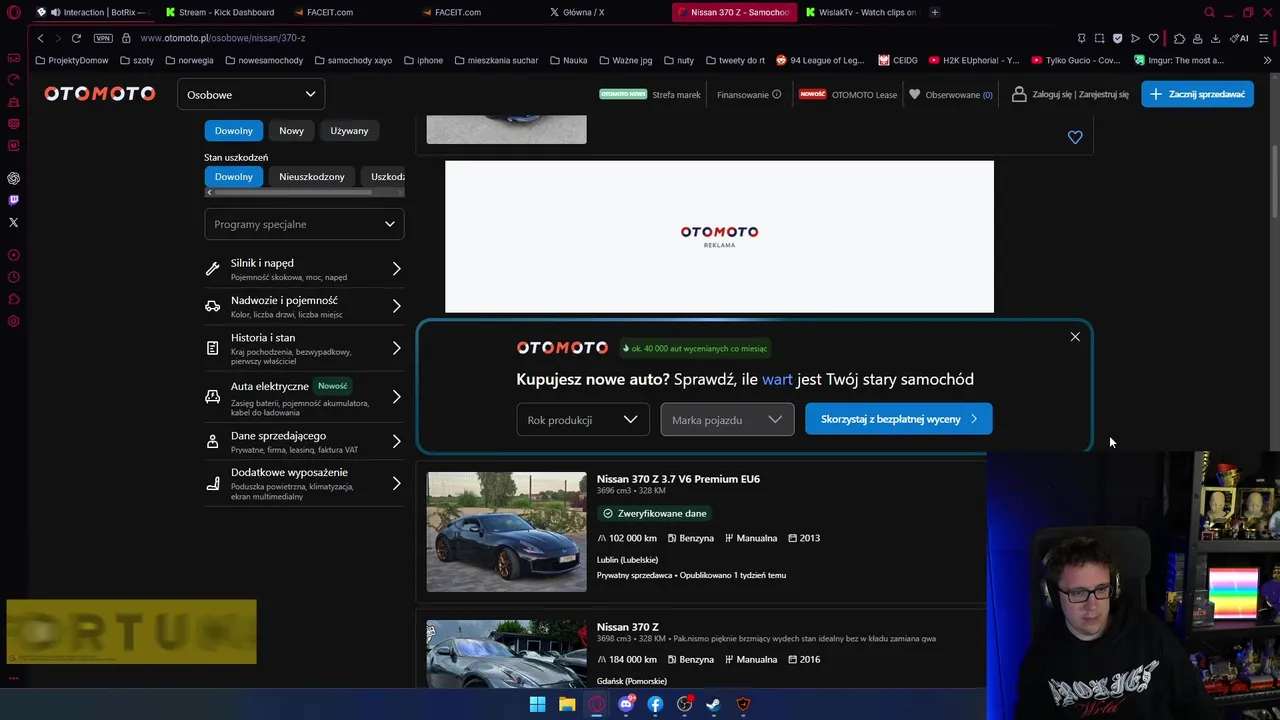Switch to WislakTv clips tab
The width and height of the screenshot is (1280, 720).
tap(861, 12)
